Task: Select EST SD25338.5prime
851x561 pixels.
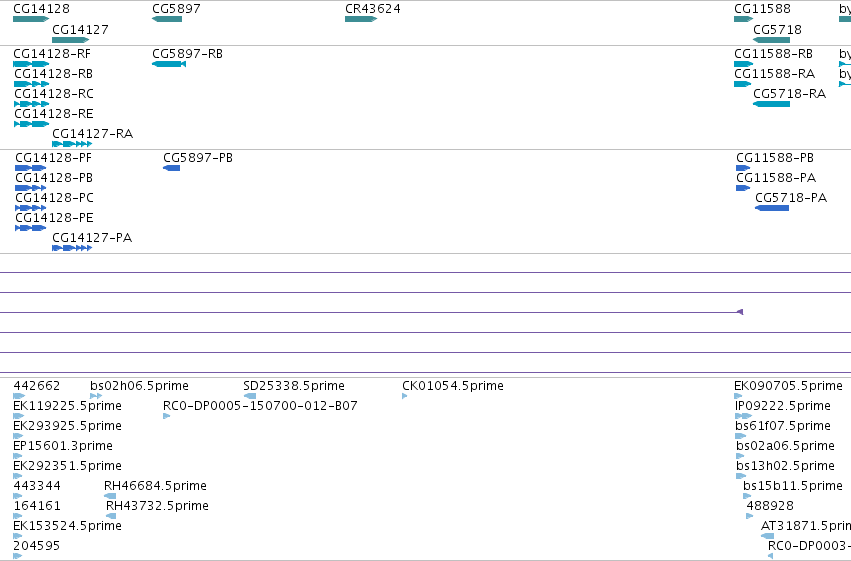Action: coord(250,396)
